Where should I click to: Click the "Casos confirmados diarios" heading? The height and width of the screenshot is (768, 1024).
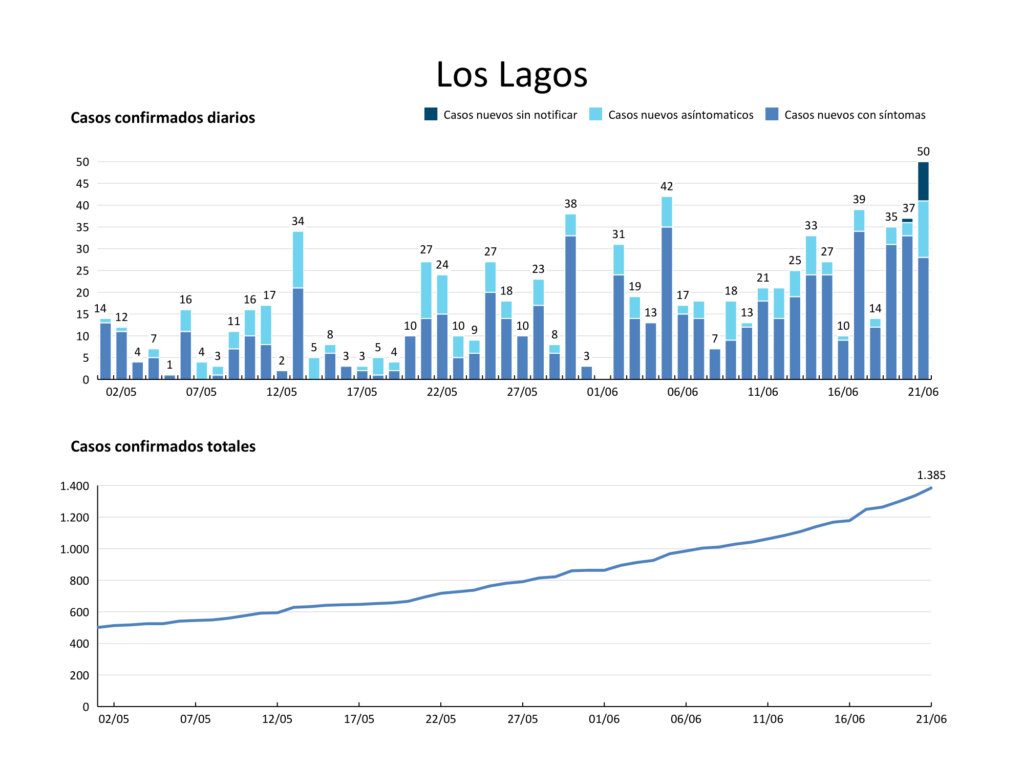pos(162,118)
